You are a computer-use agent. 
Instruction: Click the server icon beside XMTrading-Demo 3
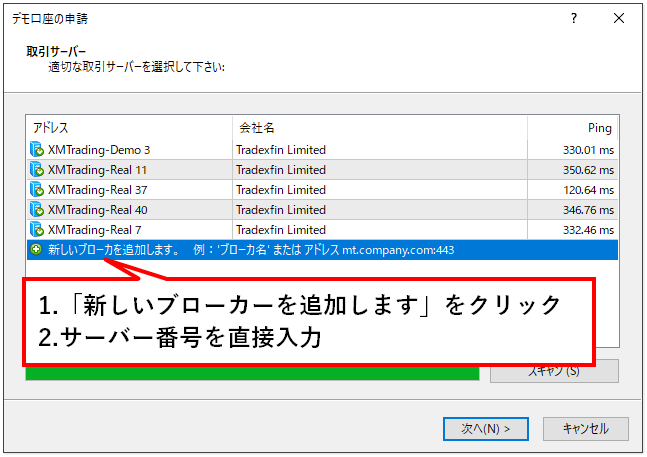point(37,149)
